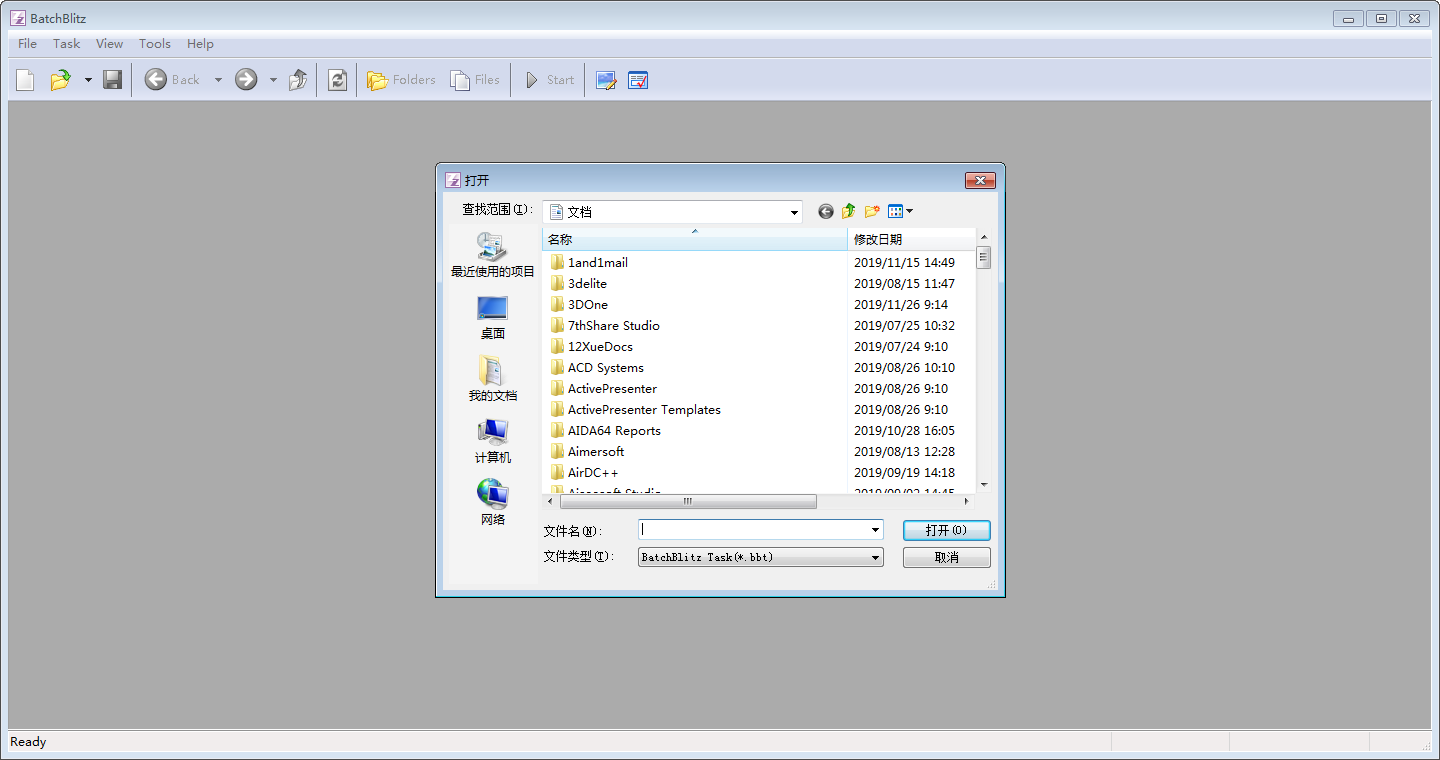
Task: Open the File menu
Action: [27, 44]
